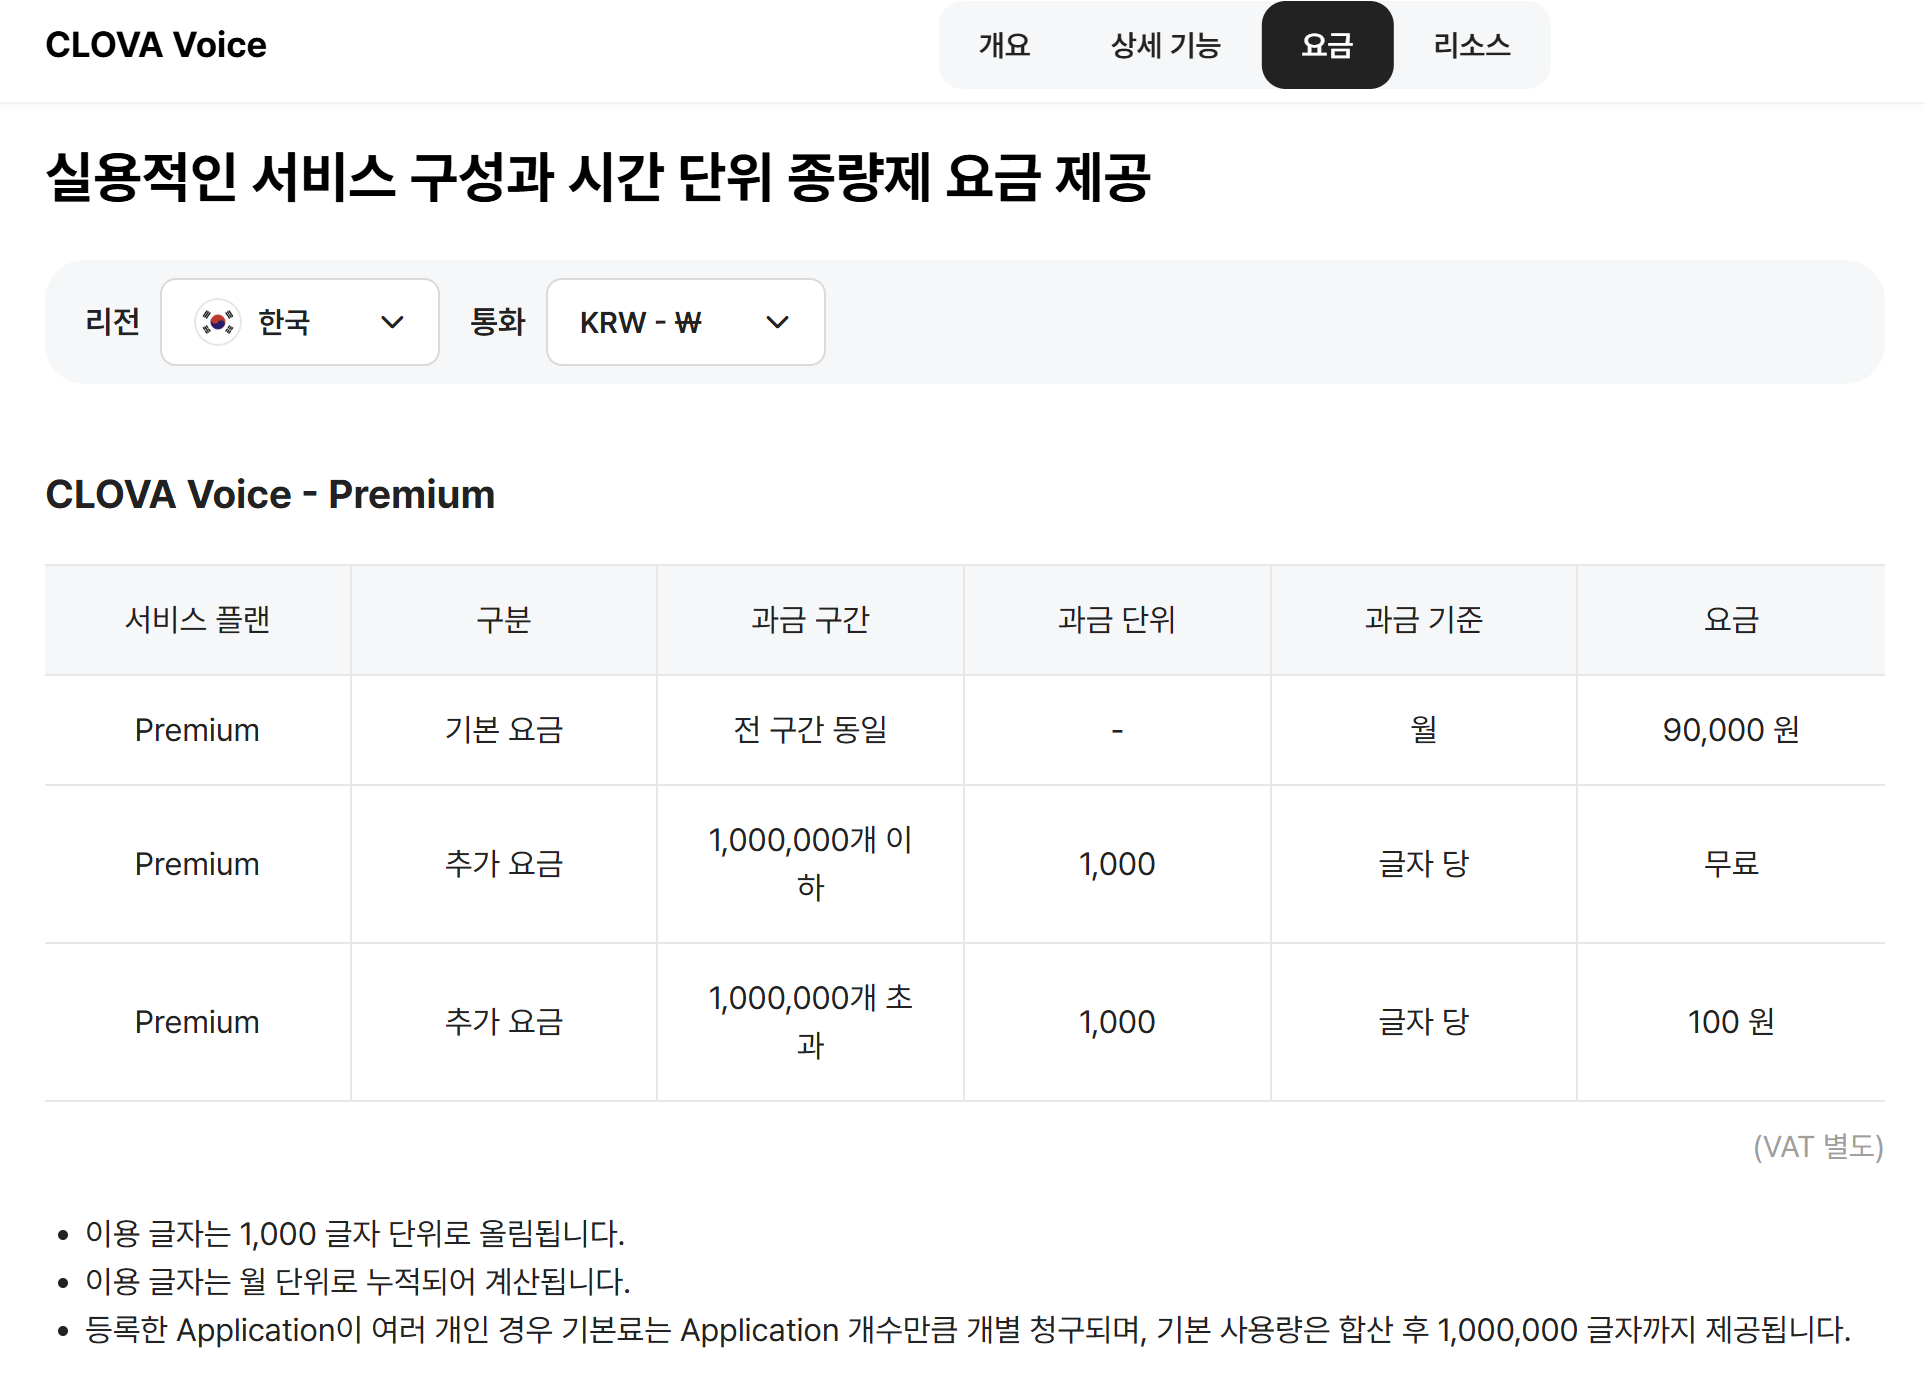Image resolution: width=1924 pixels, height=1380 pixels.
Task: Click the 한국 region selector text
Action: click(x=284, y=322)
